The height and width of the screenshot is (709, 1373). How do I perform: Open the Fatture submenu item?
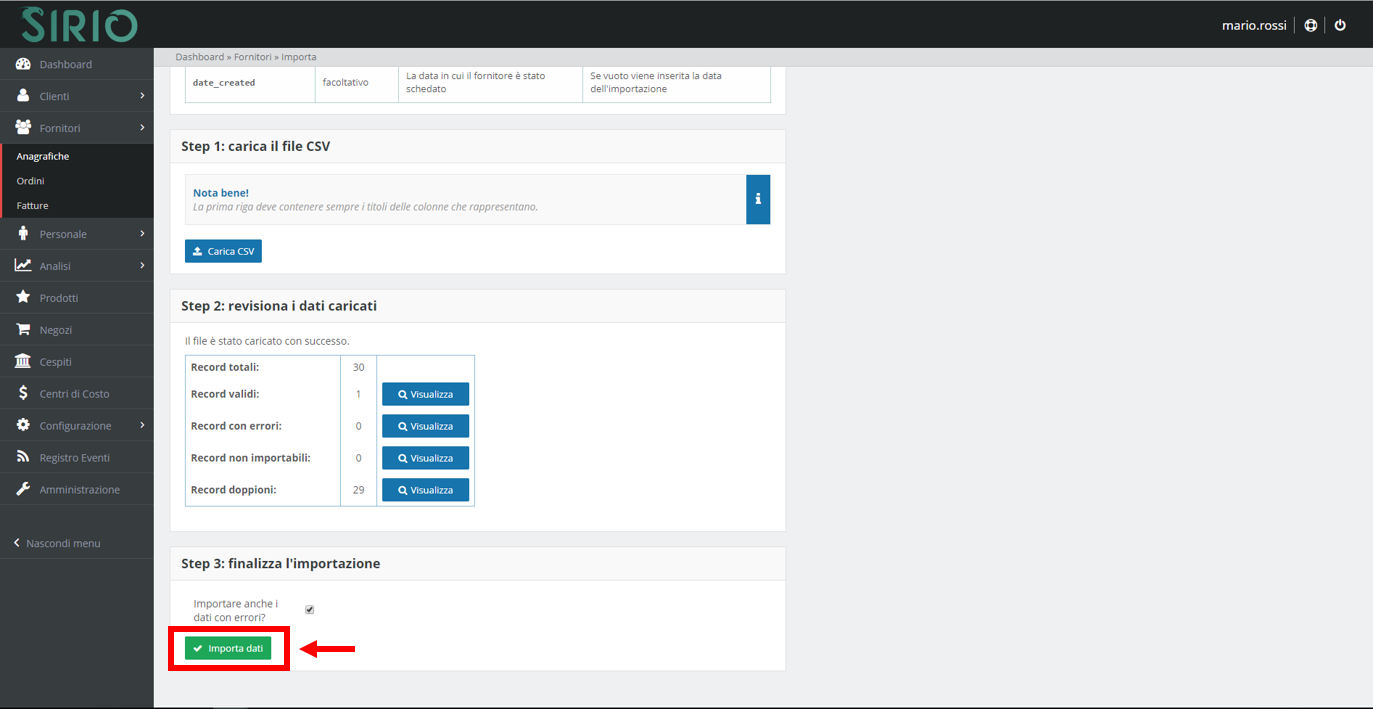click(x=32, y=206)
